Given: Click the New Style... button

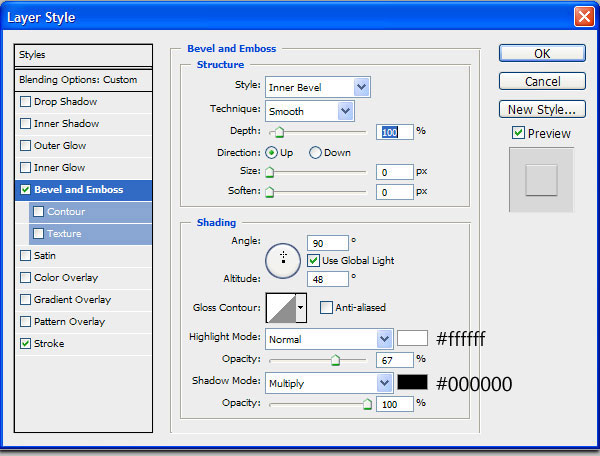Looking at the screenshot, I should pyautogui.click(x=542, y=109).
